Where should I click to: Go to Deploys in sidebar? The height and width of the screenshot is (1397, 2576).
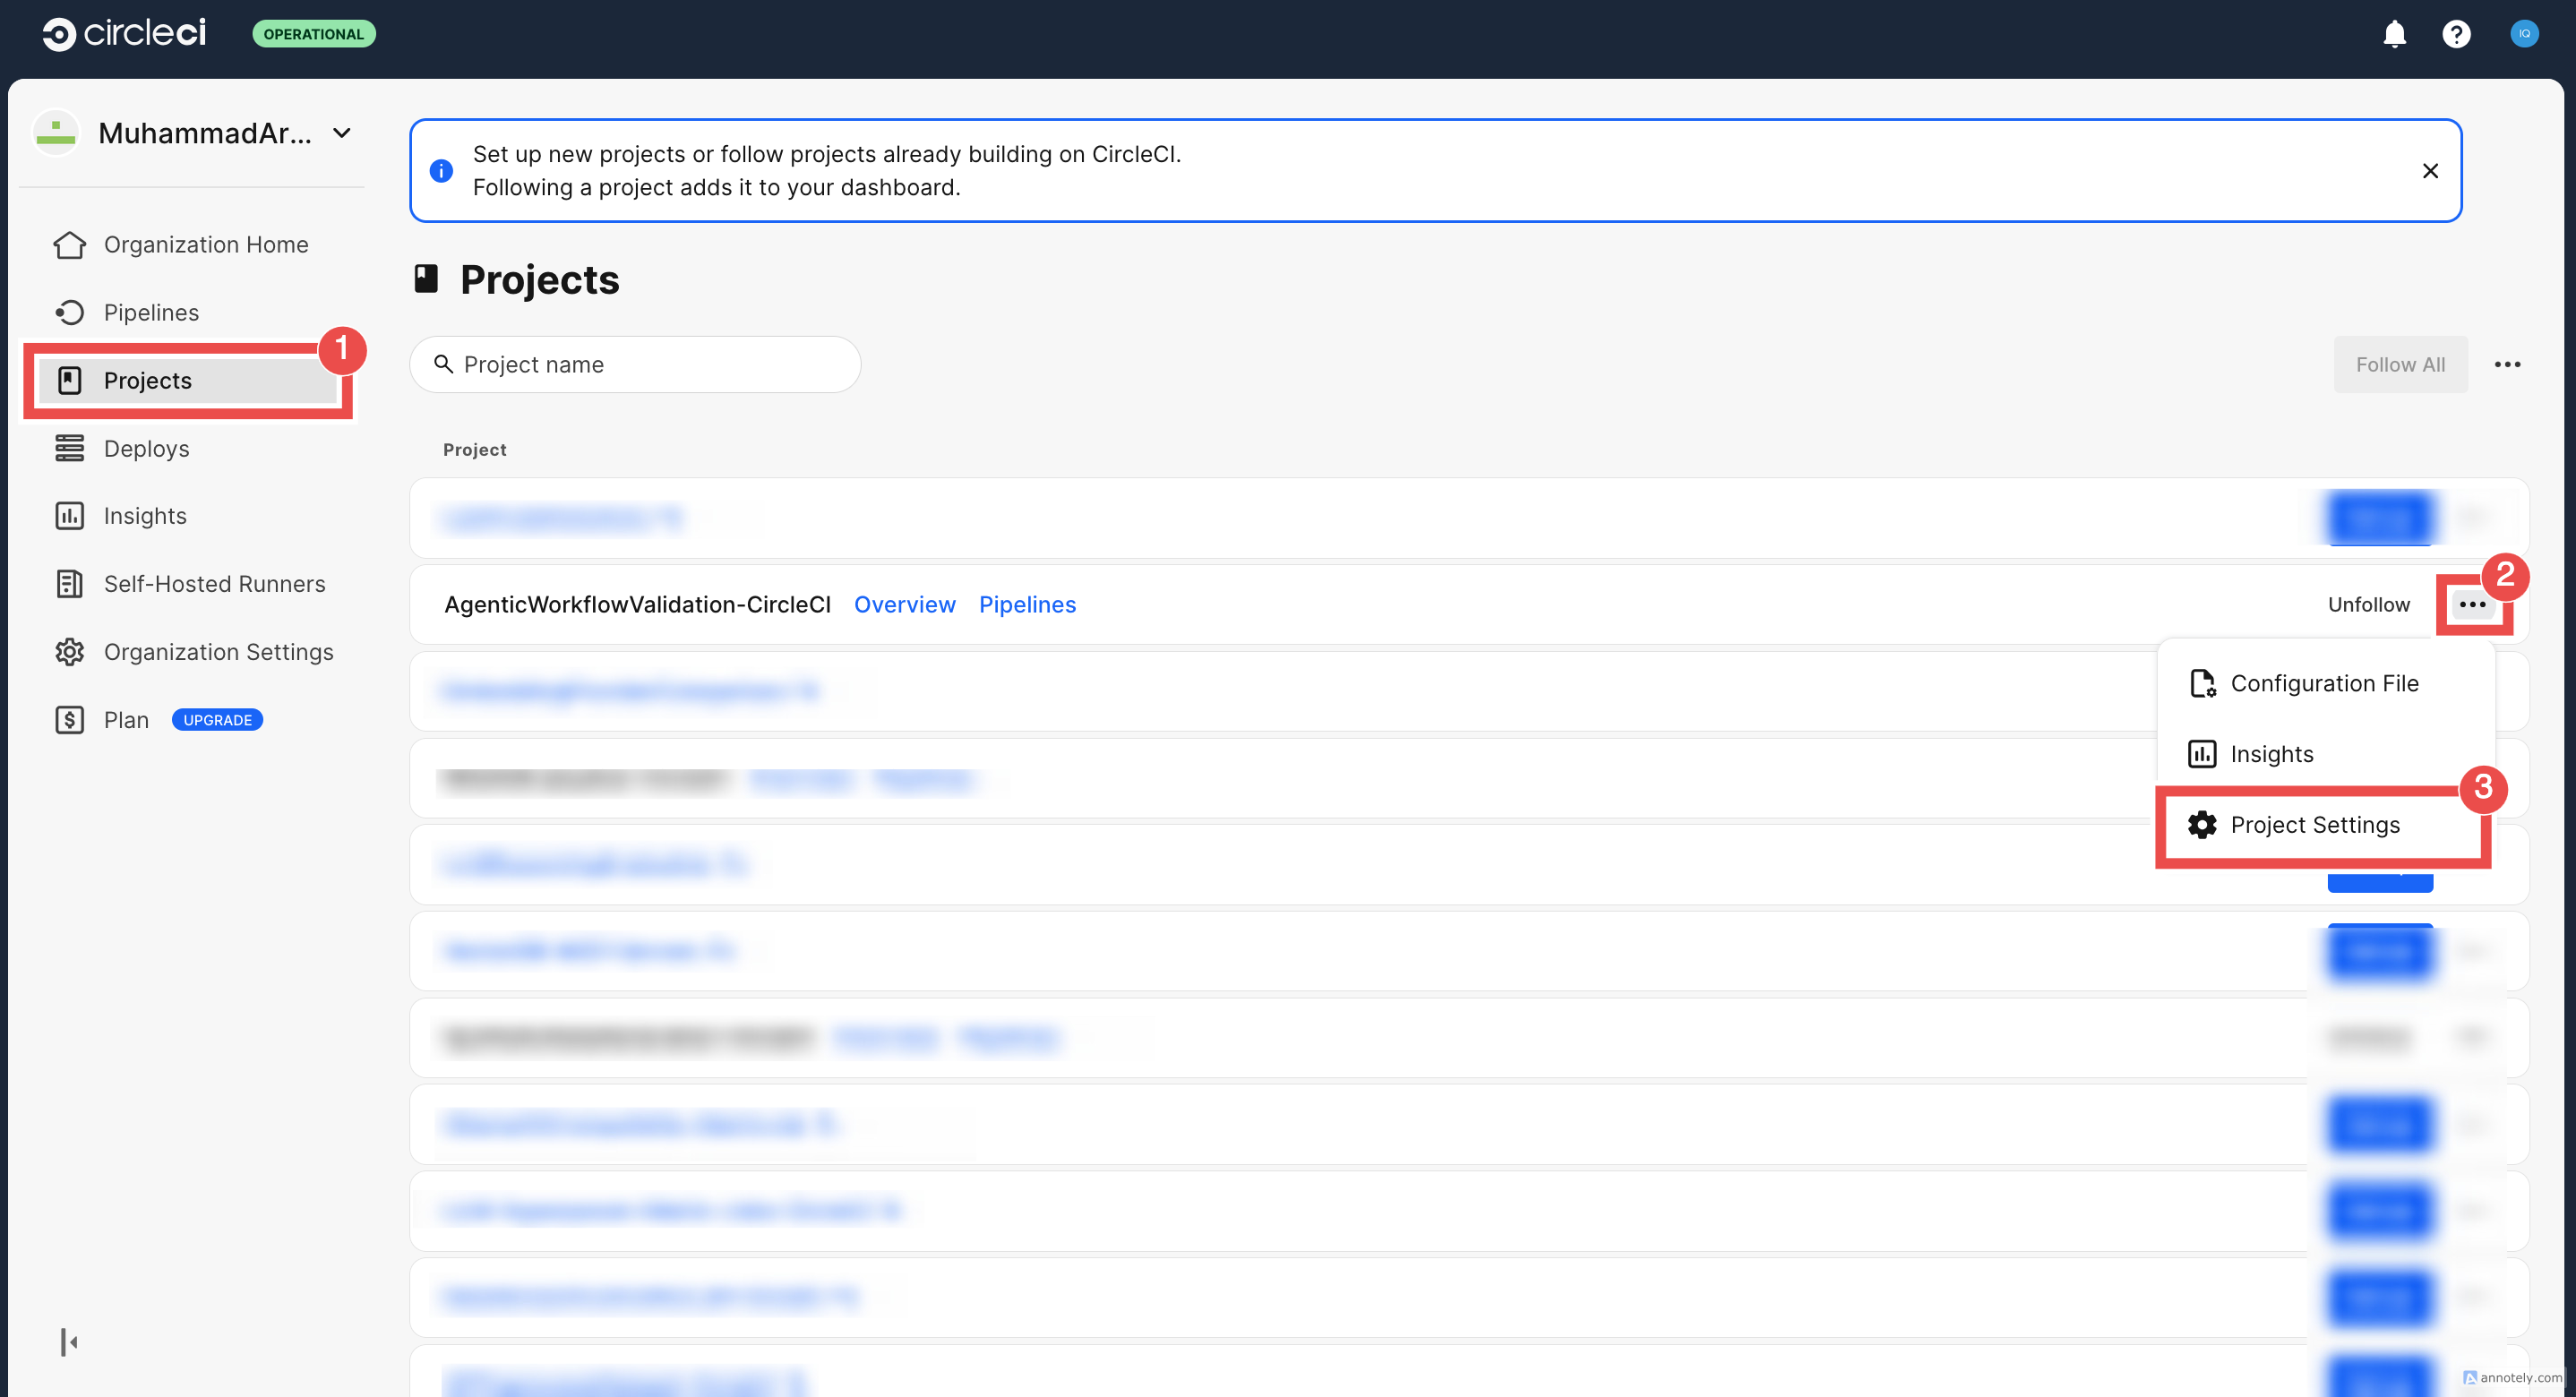(x=146, y=448)
